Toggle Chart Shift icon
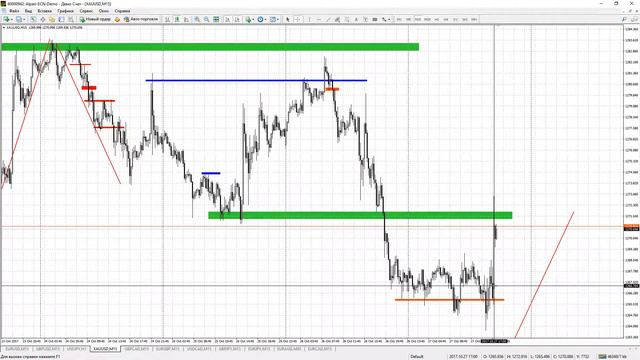The height and width of the screenshot is (360, 640). pyautogui.click(x=237, y=19)
